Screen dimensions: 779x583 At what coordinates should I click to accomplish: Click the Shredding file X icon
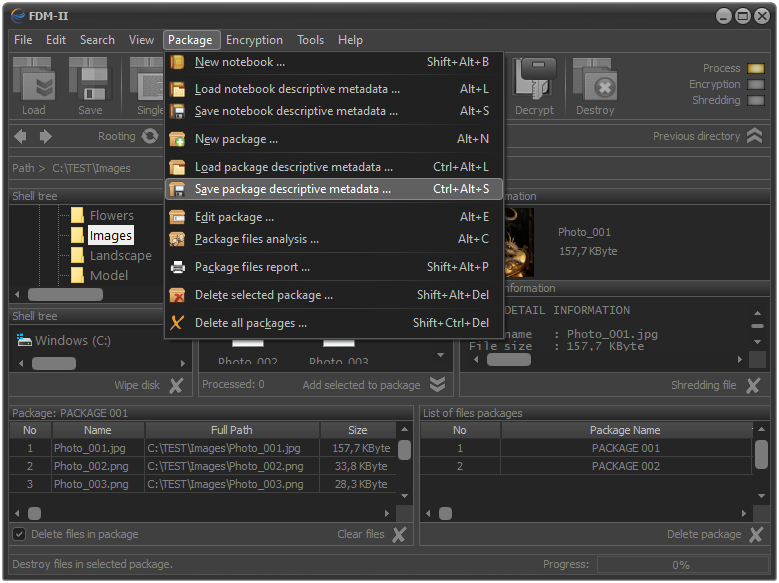click(x=753, y=385)
